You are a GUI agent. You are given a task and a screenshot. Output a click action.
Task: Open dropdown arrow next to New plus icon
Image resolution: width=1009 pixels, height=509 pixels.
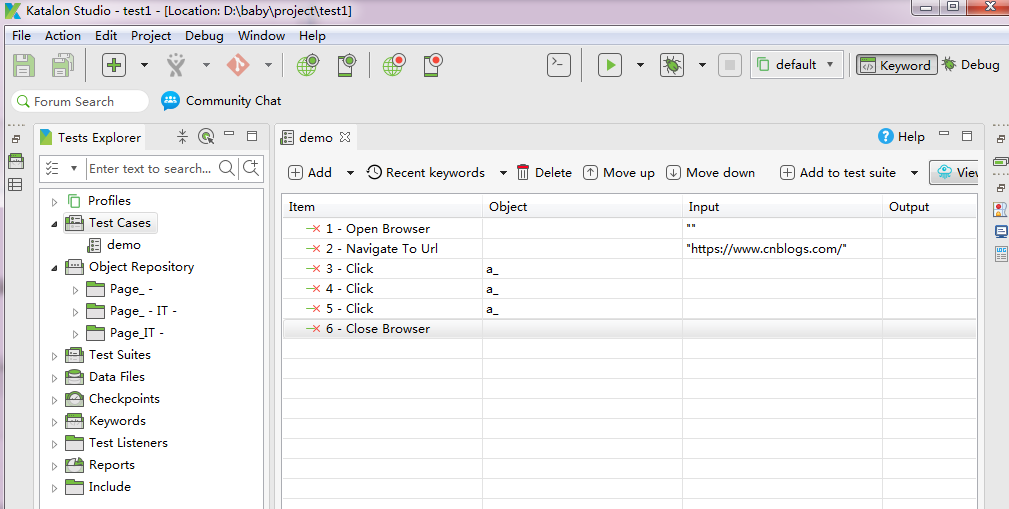point(144,65)
